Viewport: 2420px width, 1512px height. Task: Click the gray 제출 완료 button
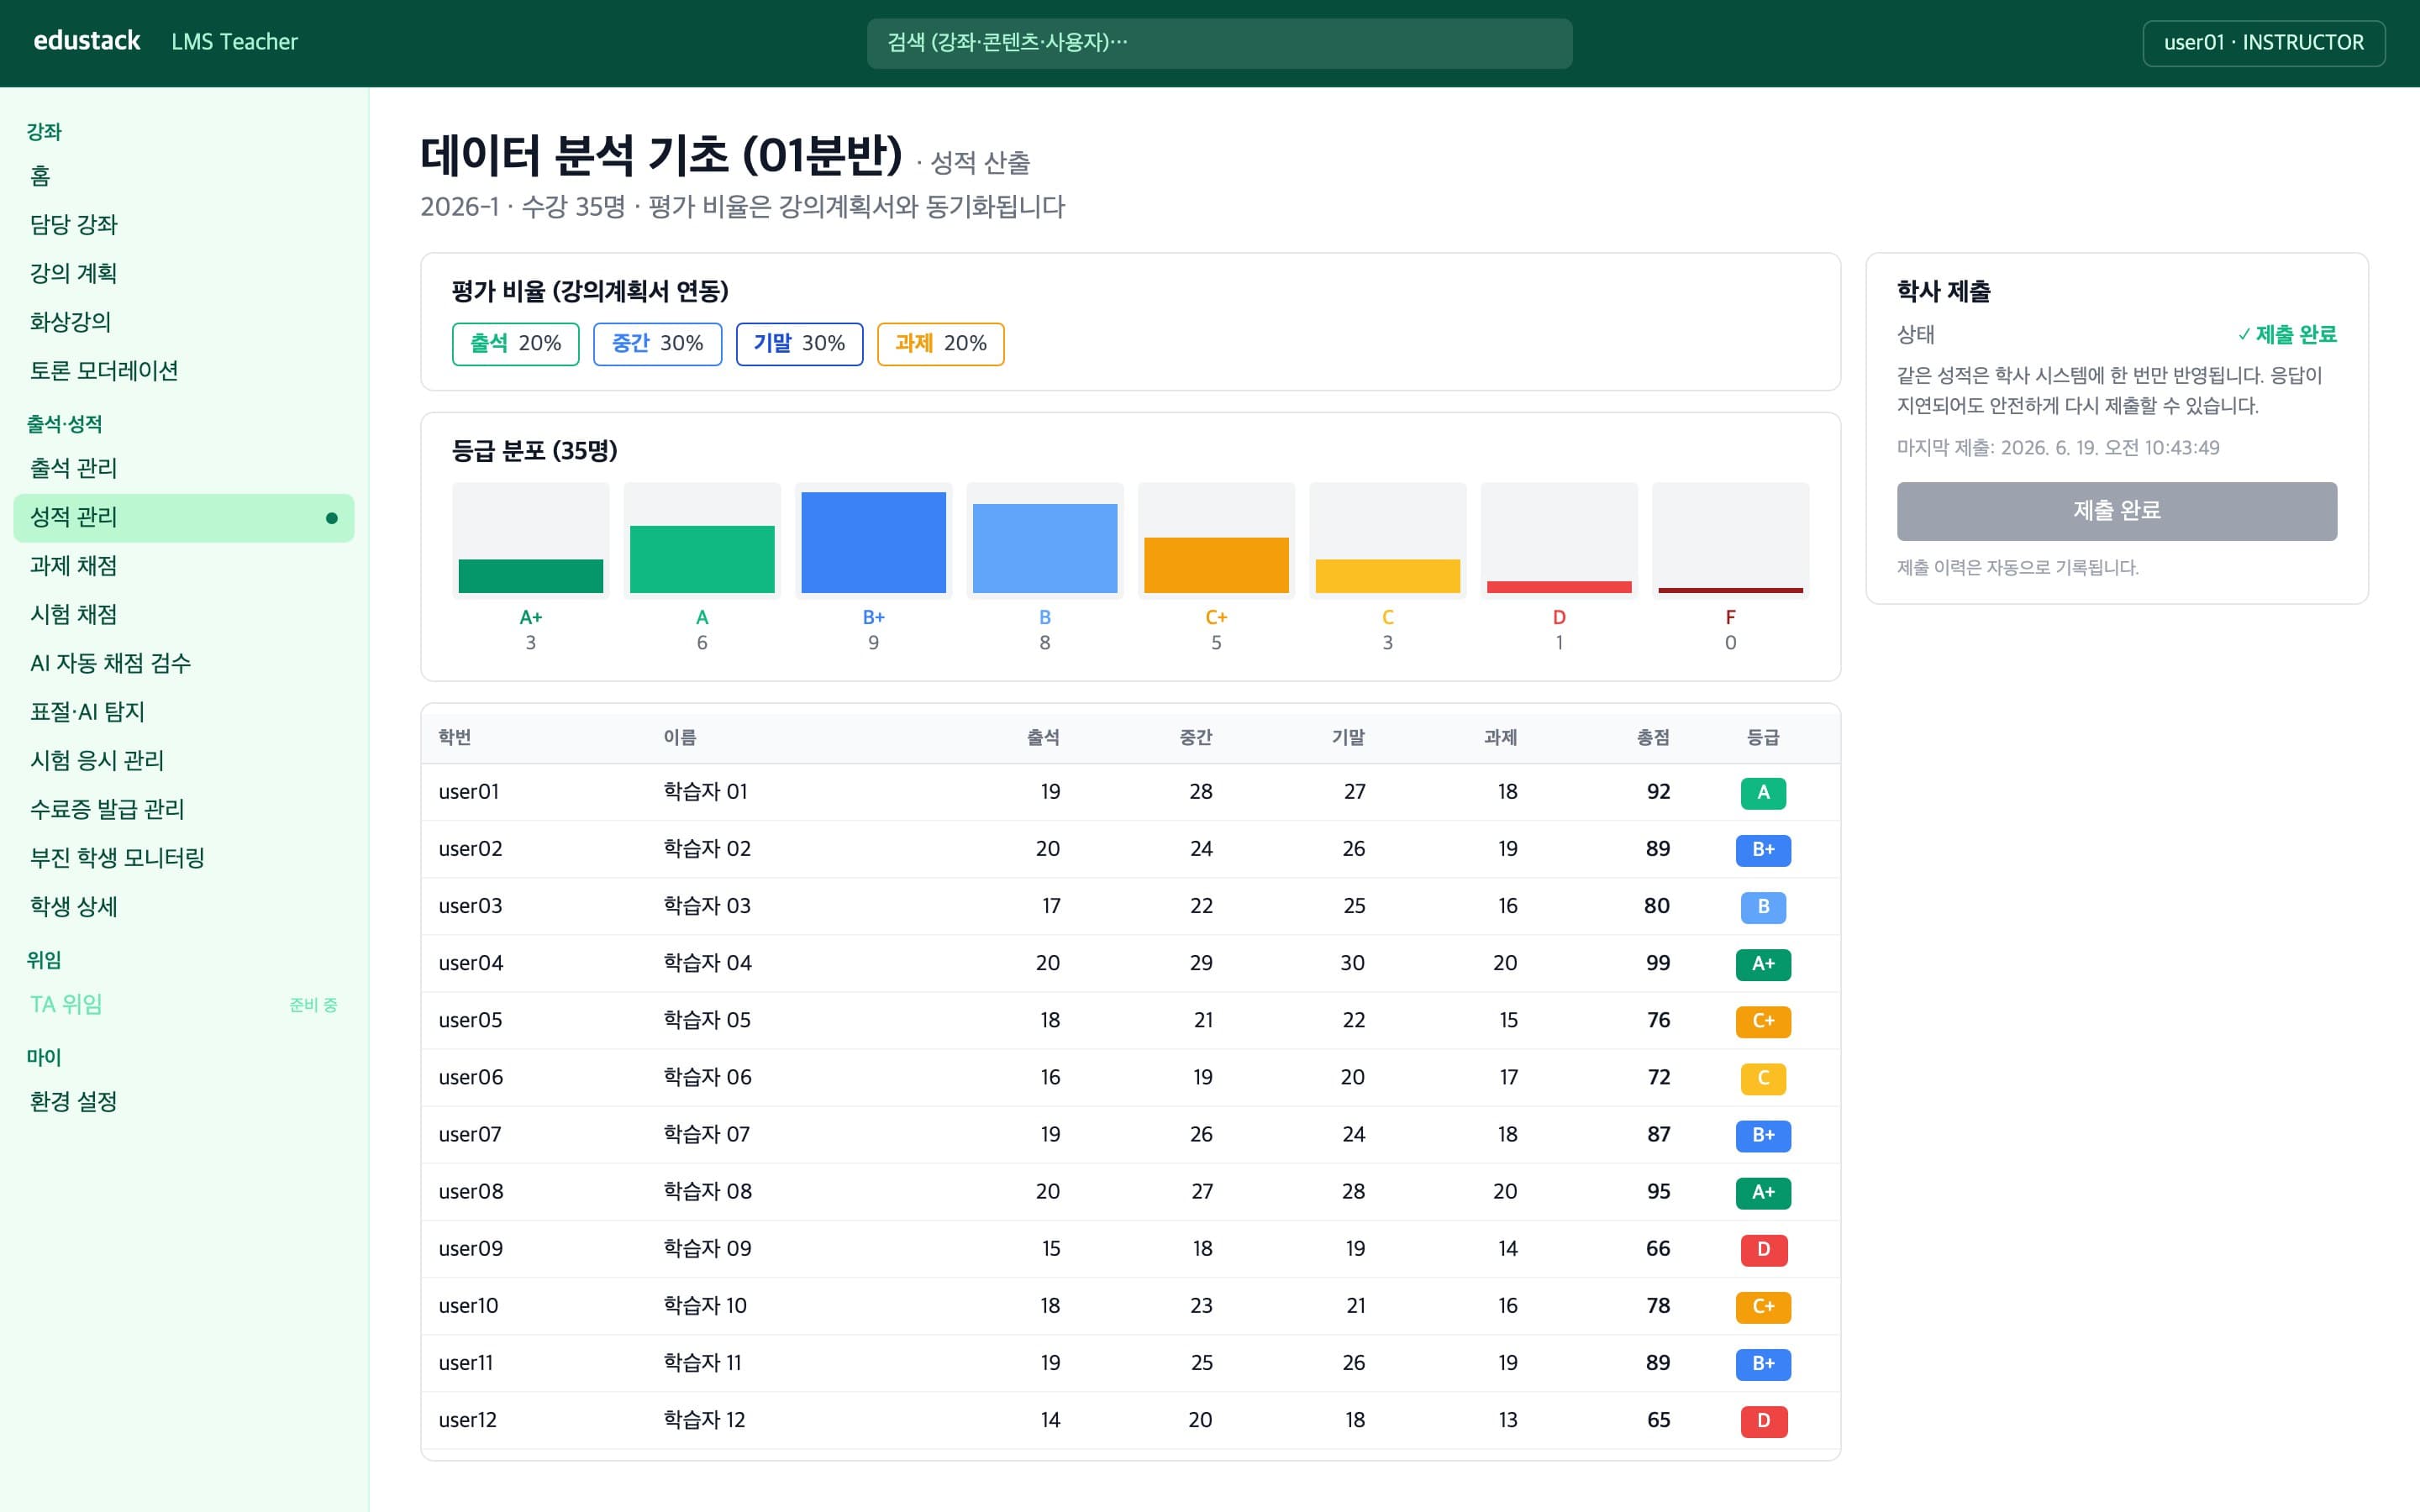point(2117,511)
